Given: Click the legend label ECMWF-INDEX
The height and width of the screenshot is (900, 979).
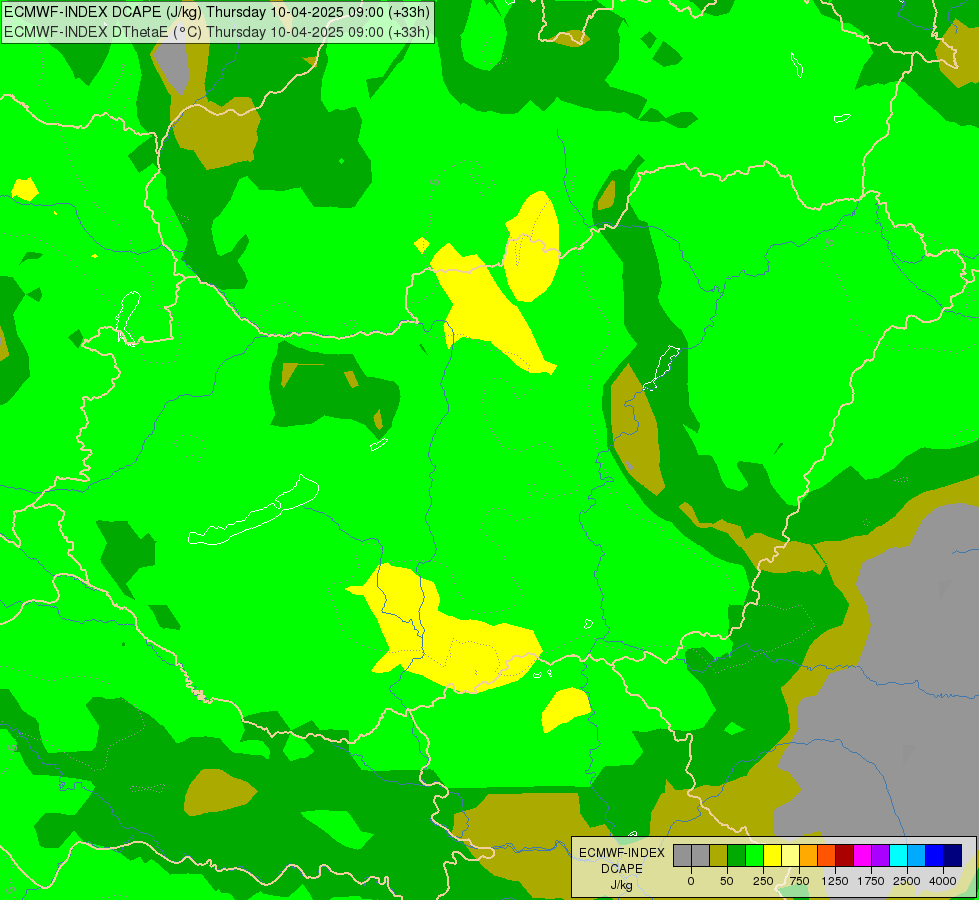Looking at the screenshot, I should tap(622, 853).
